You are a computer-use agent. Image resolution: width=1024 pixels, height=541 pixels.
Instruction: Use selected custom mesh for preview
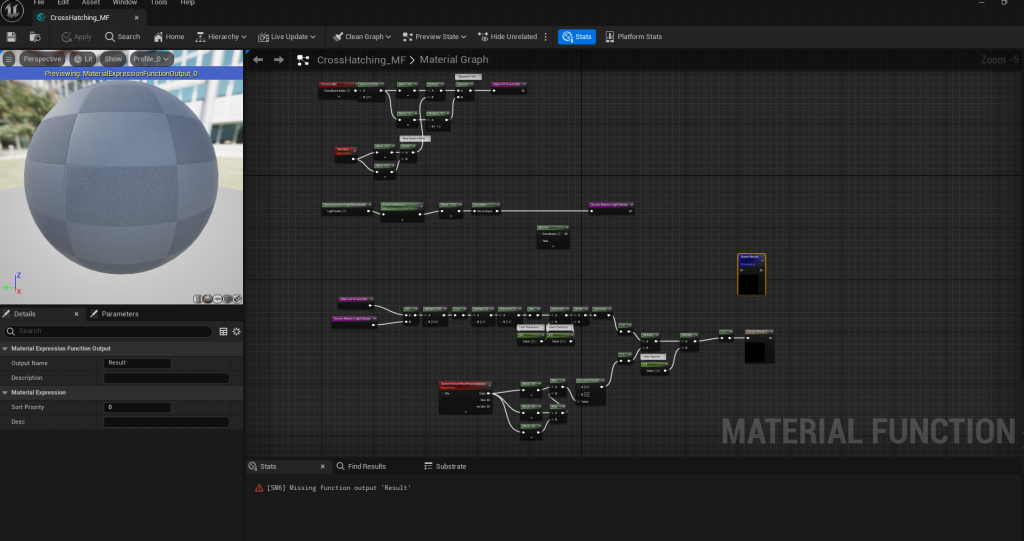(x=237, y=299)
